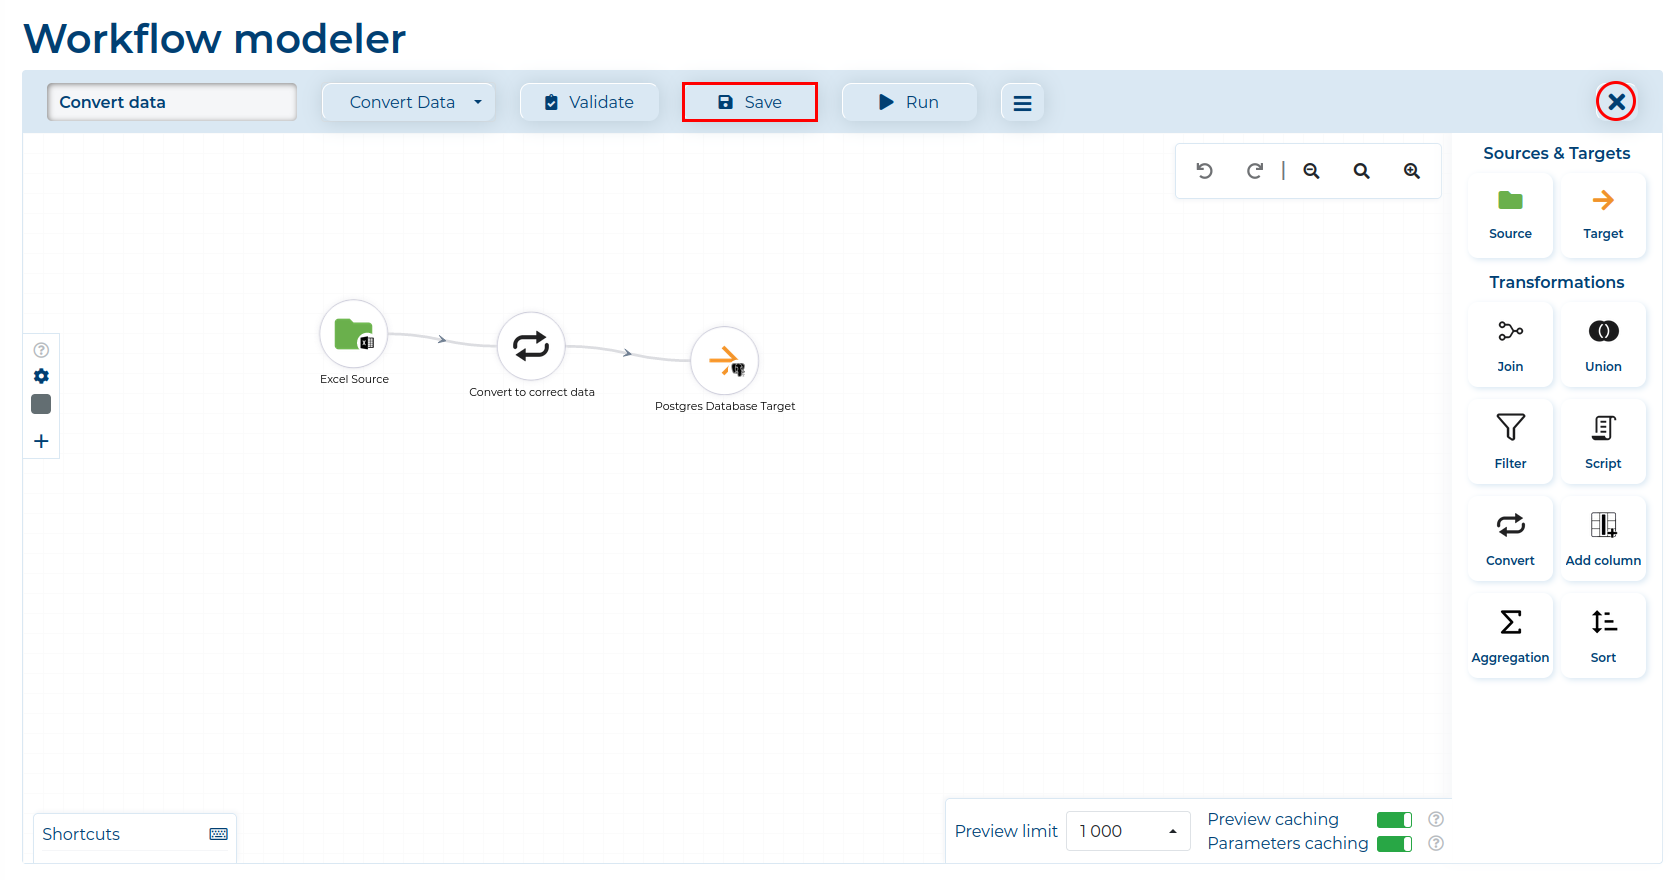Zoom out on the canvas

tap(1311, 171)
